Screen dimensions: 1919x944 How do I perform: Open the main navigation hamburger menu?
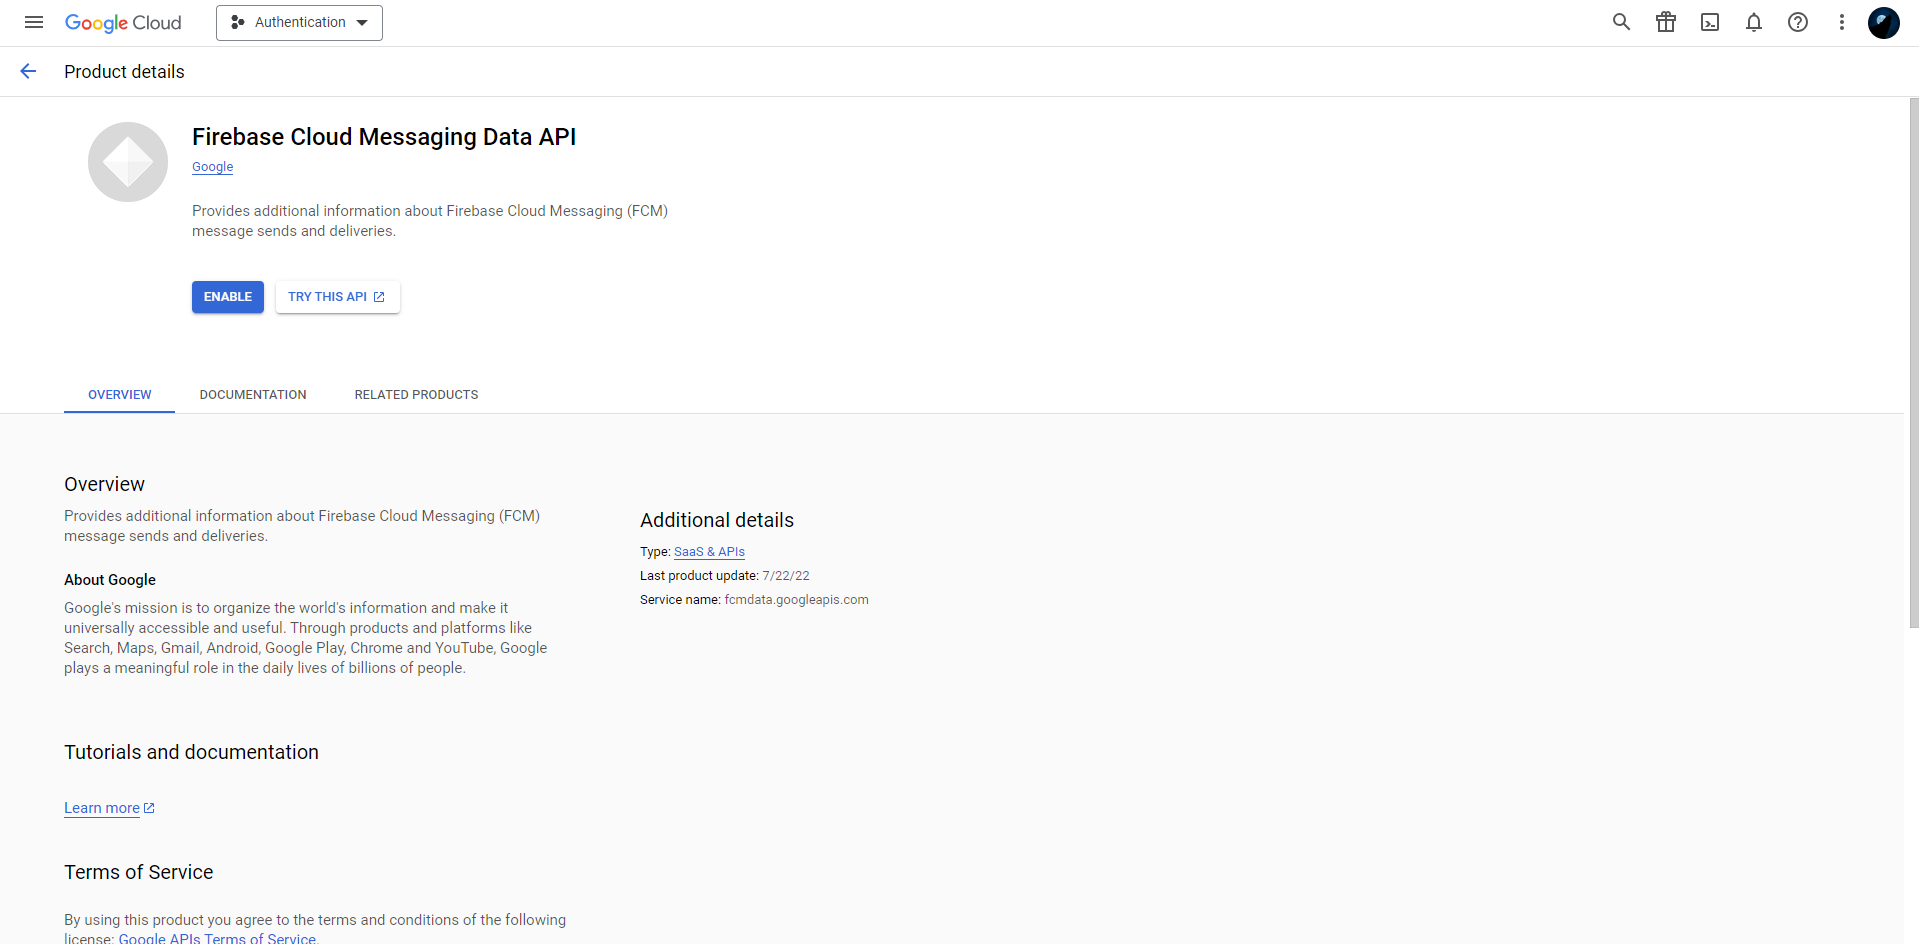[x=34, y=22]
